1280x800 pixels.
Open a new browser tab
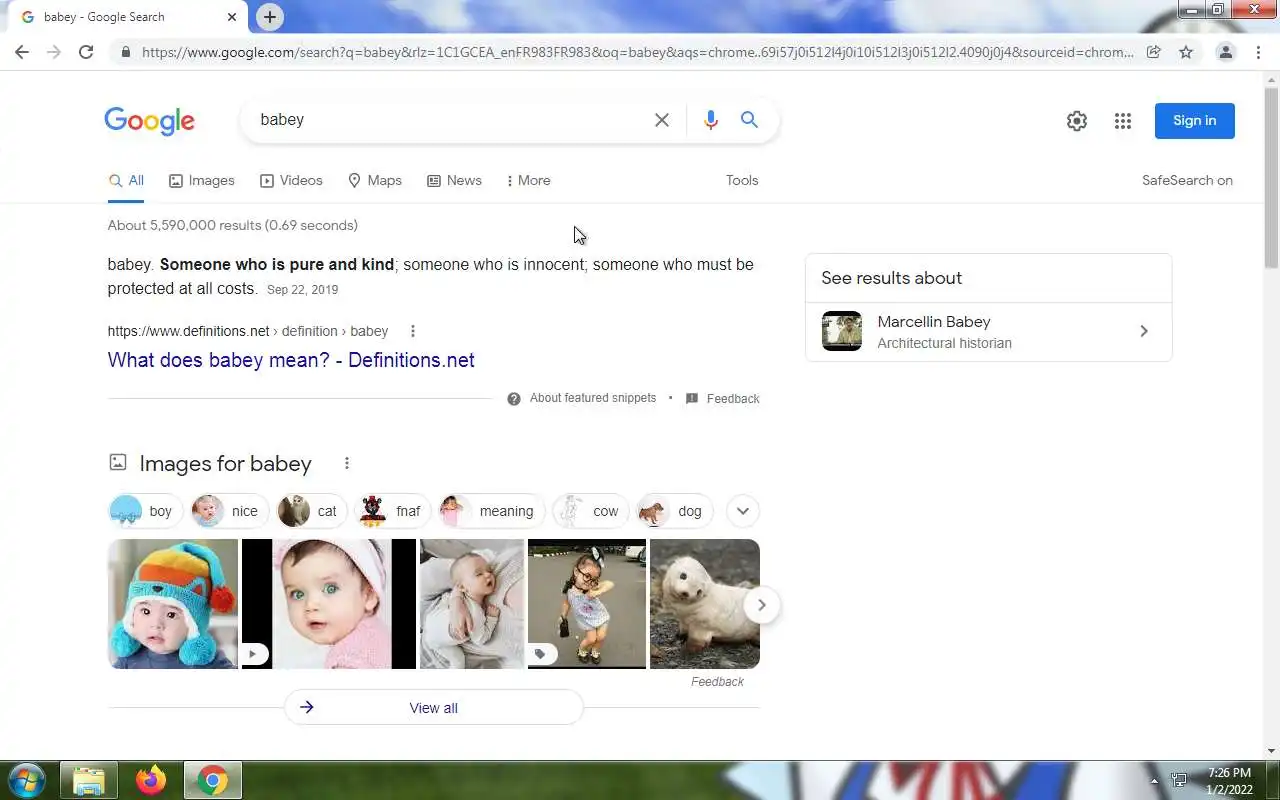pyautogui.click(x=270, y=17)
